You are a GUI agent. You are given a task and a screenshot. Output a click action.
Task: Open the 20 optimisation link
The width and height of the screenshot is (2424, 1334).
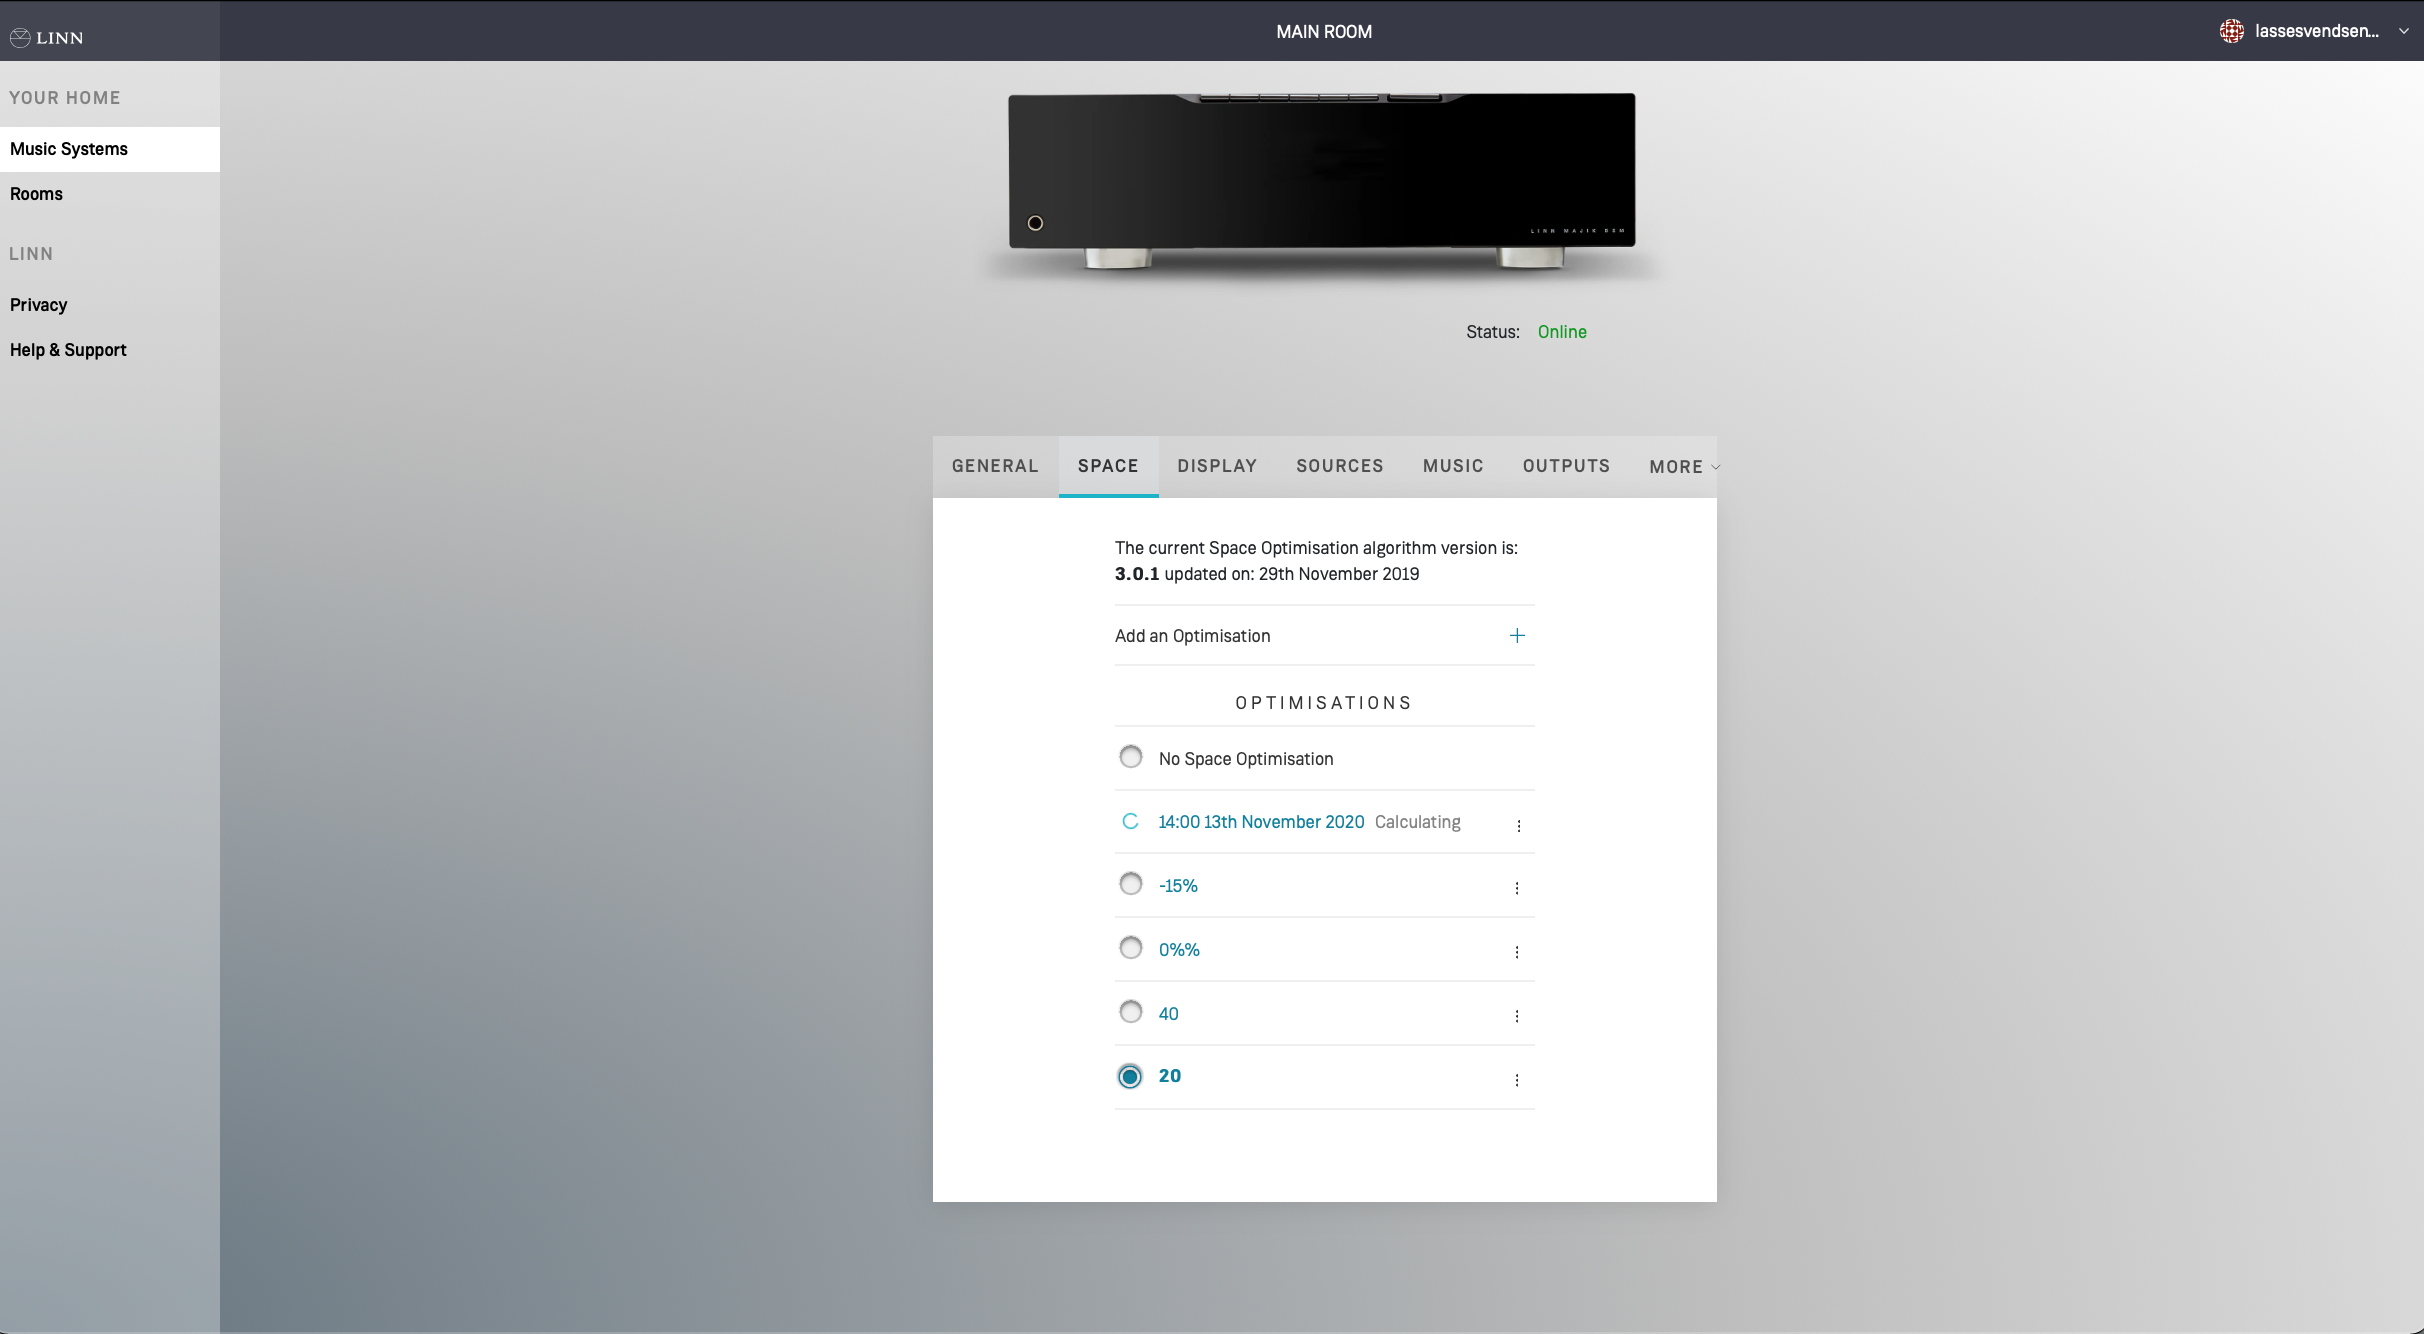[1170, 1076]
